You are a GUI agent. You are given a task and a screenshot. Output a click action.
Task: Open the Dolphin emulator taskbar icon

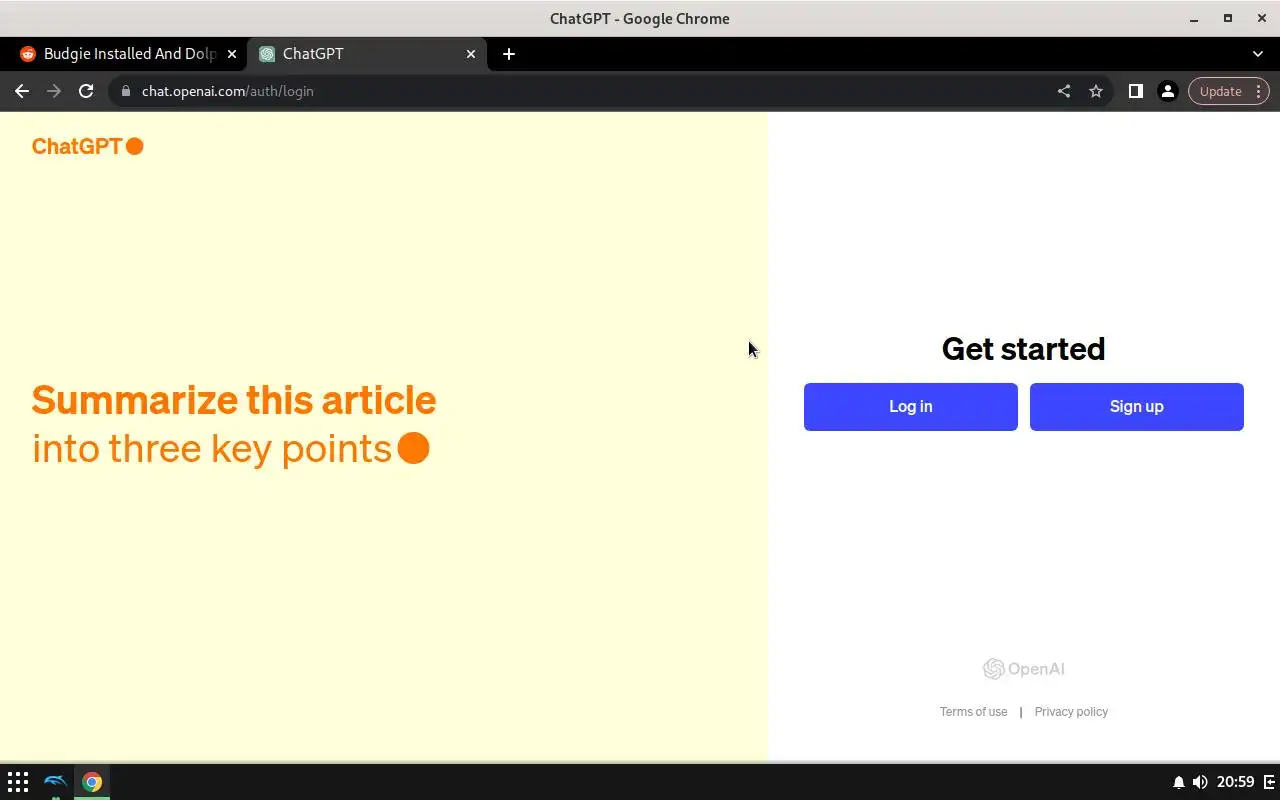click(55, 782)
